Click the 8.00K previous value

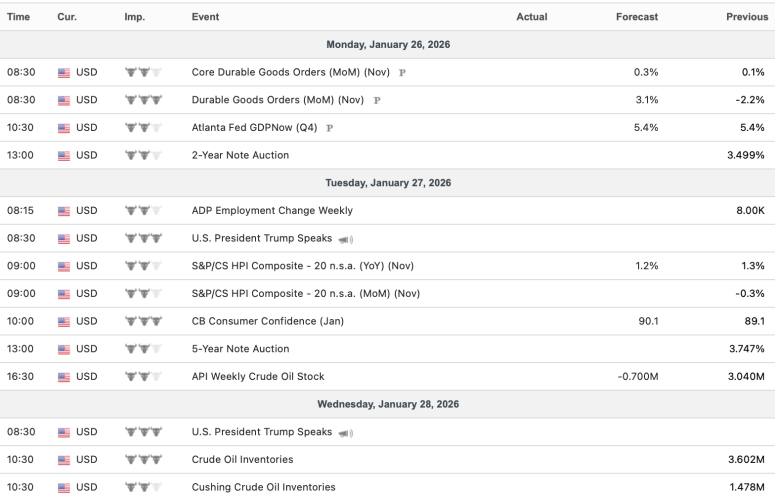point(750,210)
